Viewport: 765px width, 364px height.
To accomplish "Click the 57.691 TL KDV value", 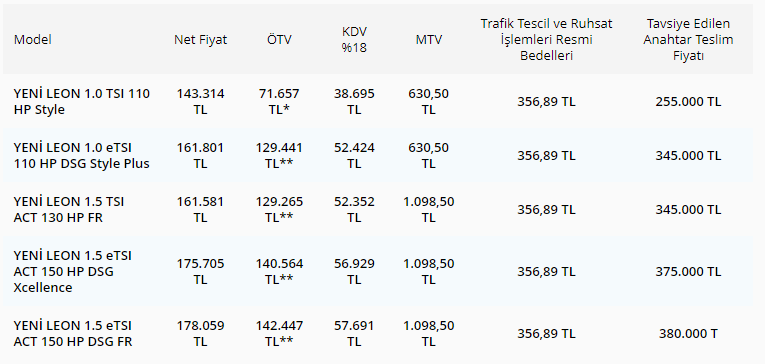I will point(354,333).
